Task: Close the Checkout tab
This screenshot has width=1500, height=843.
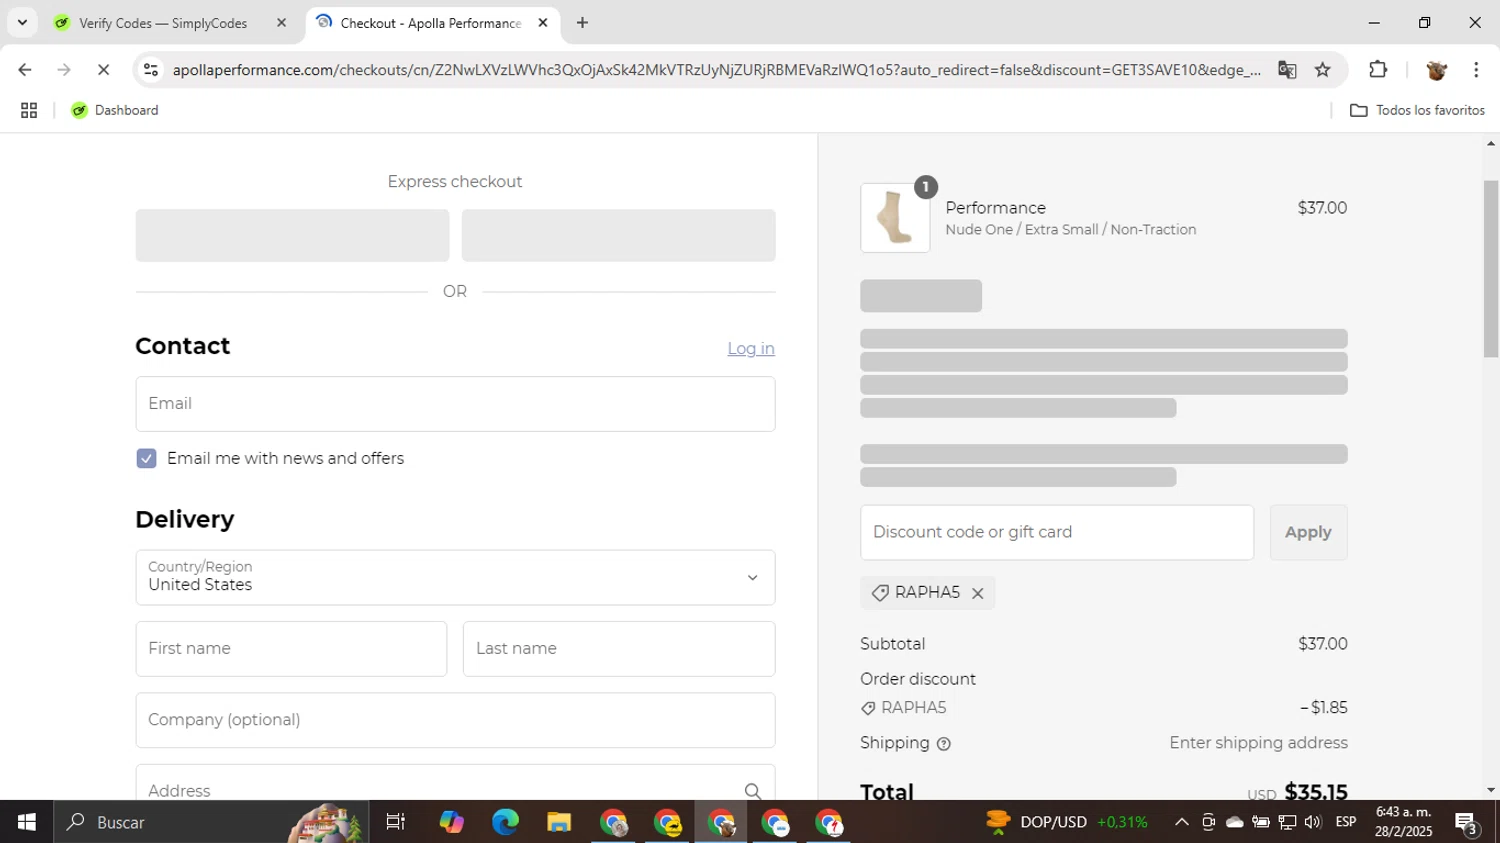Action: click(x=543, y=23)
